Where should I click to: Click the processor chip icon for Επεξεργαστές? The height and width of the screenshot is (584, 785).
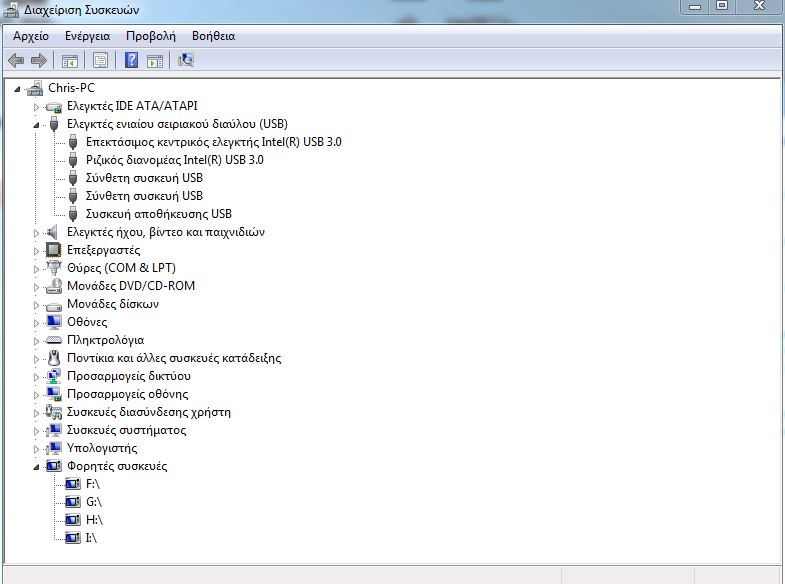click(54, 250)
